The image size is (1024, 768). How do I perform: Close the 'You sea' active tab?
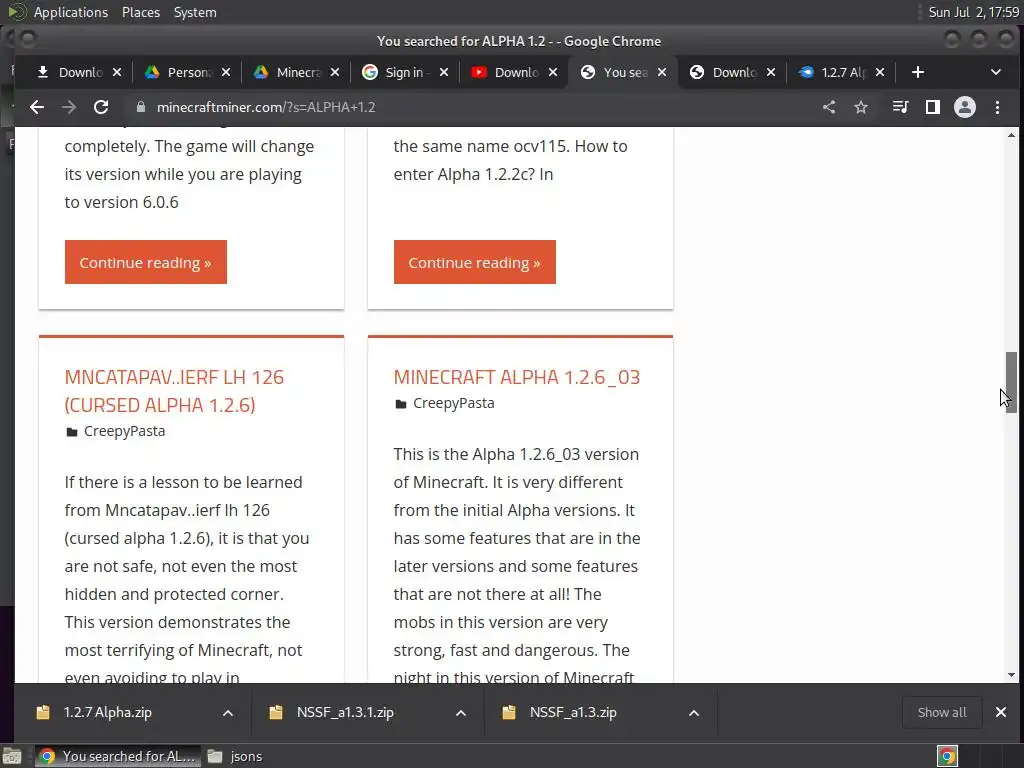coord(662,72)
